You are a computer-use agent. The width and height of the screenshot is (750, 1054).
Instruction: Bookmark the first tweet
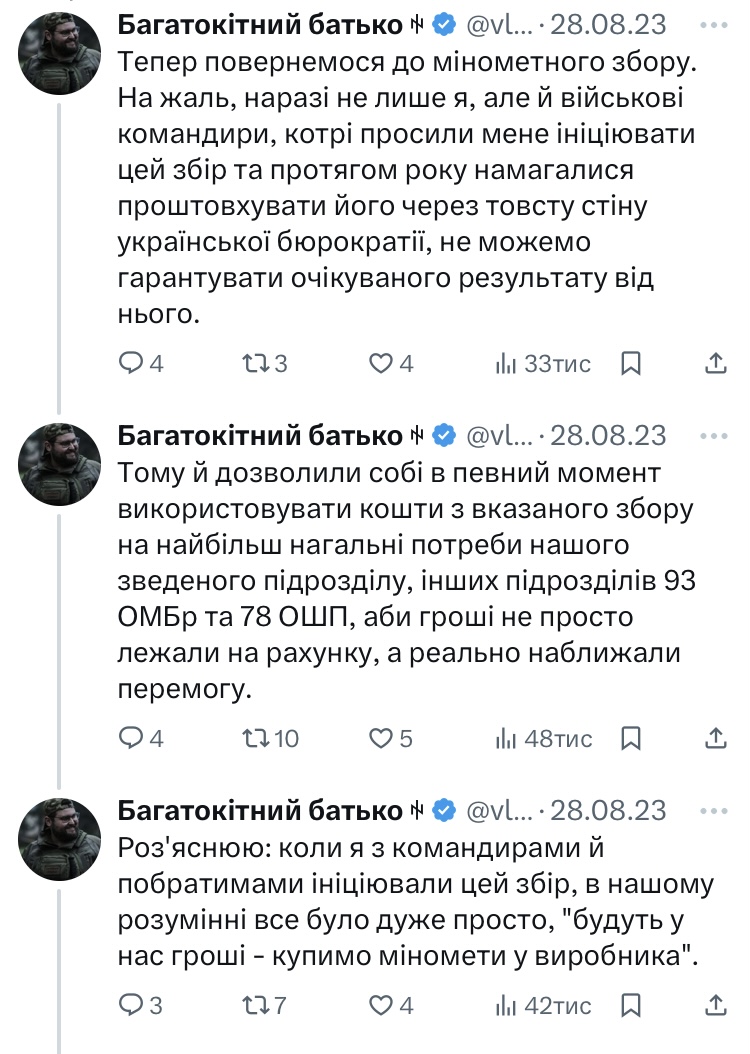tap(630, 364)
